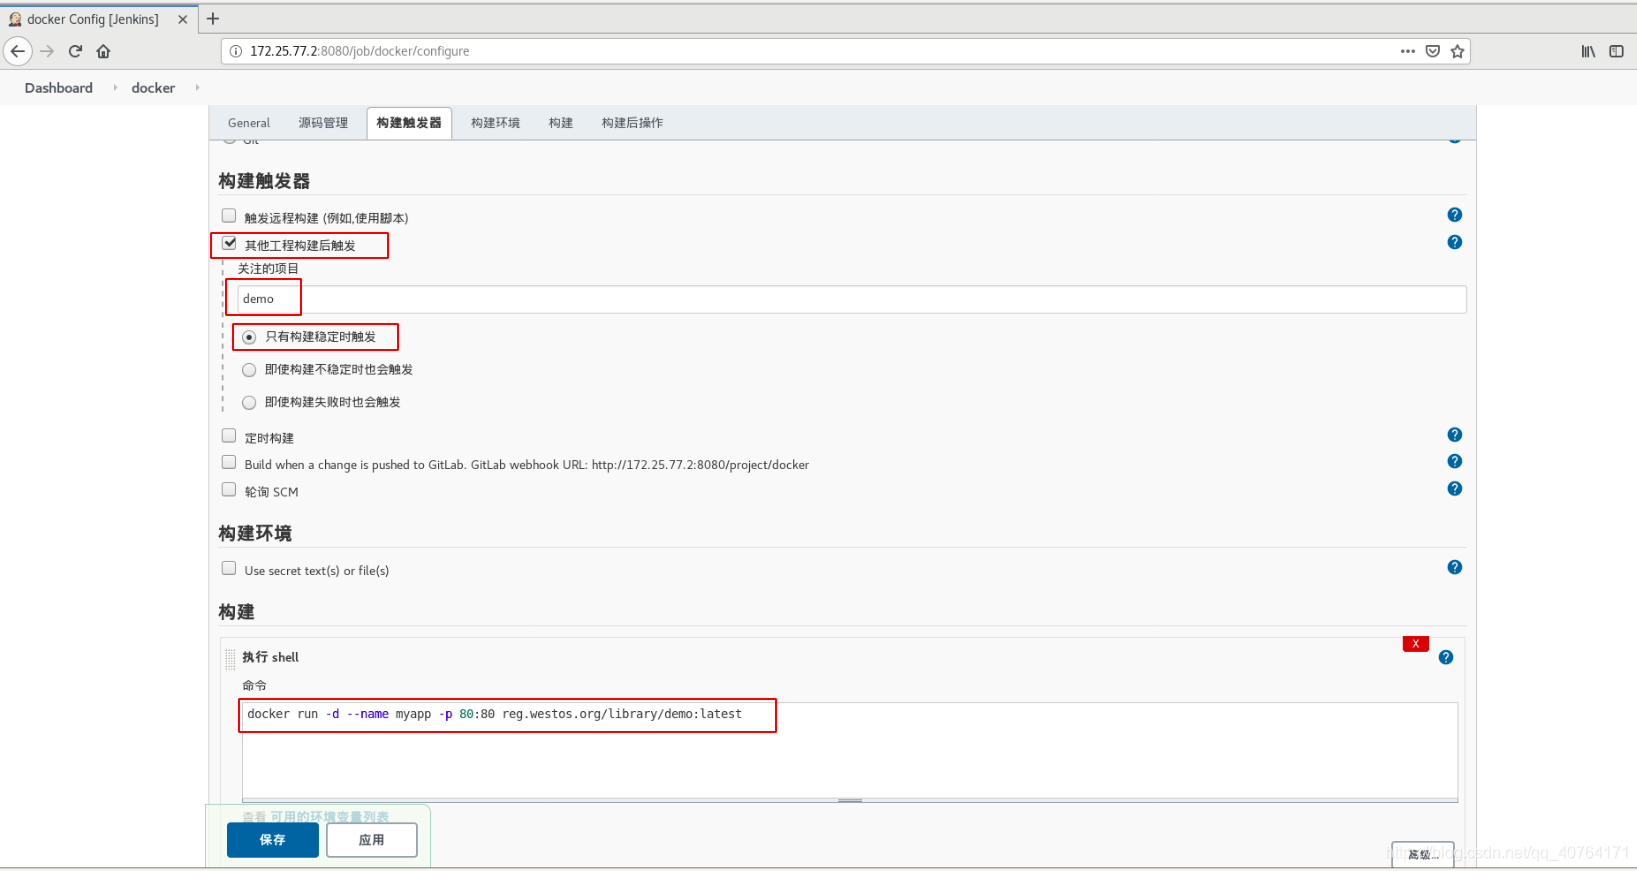Open help for 定时构建 option
Screen dimensions: 1637x871
1455,435
